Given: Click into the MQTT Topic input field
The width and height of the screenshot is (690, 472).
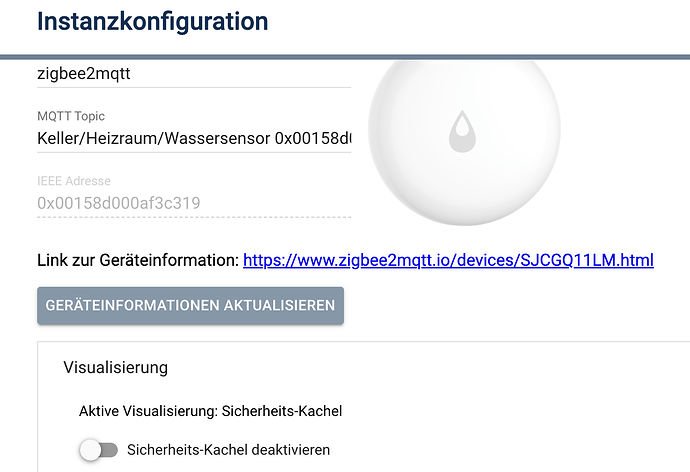Looking at the screenshot, I should click(194, 139).
